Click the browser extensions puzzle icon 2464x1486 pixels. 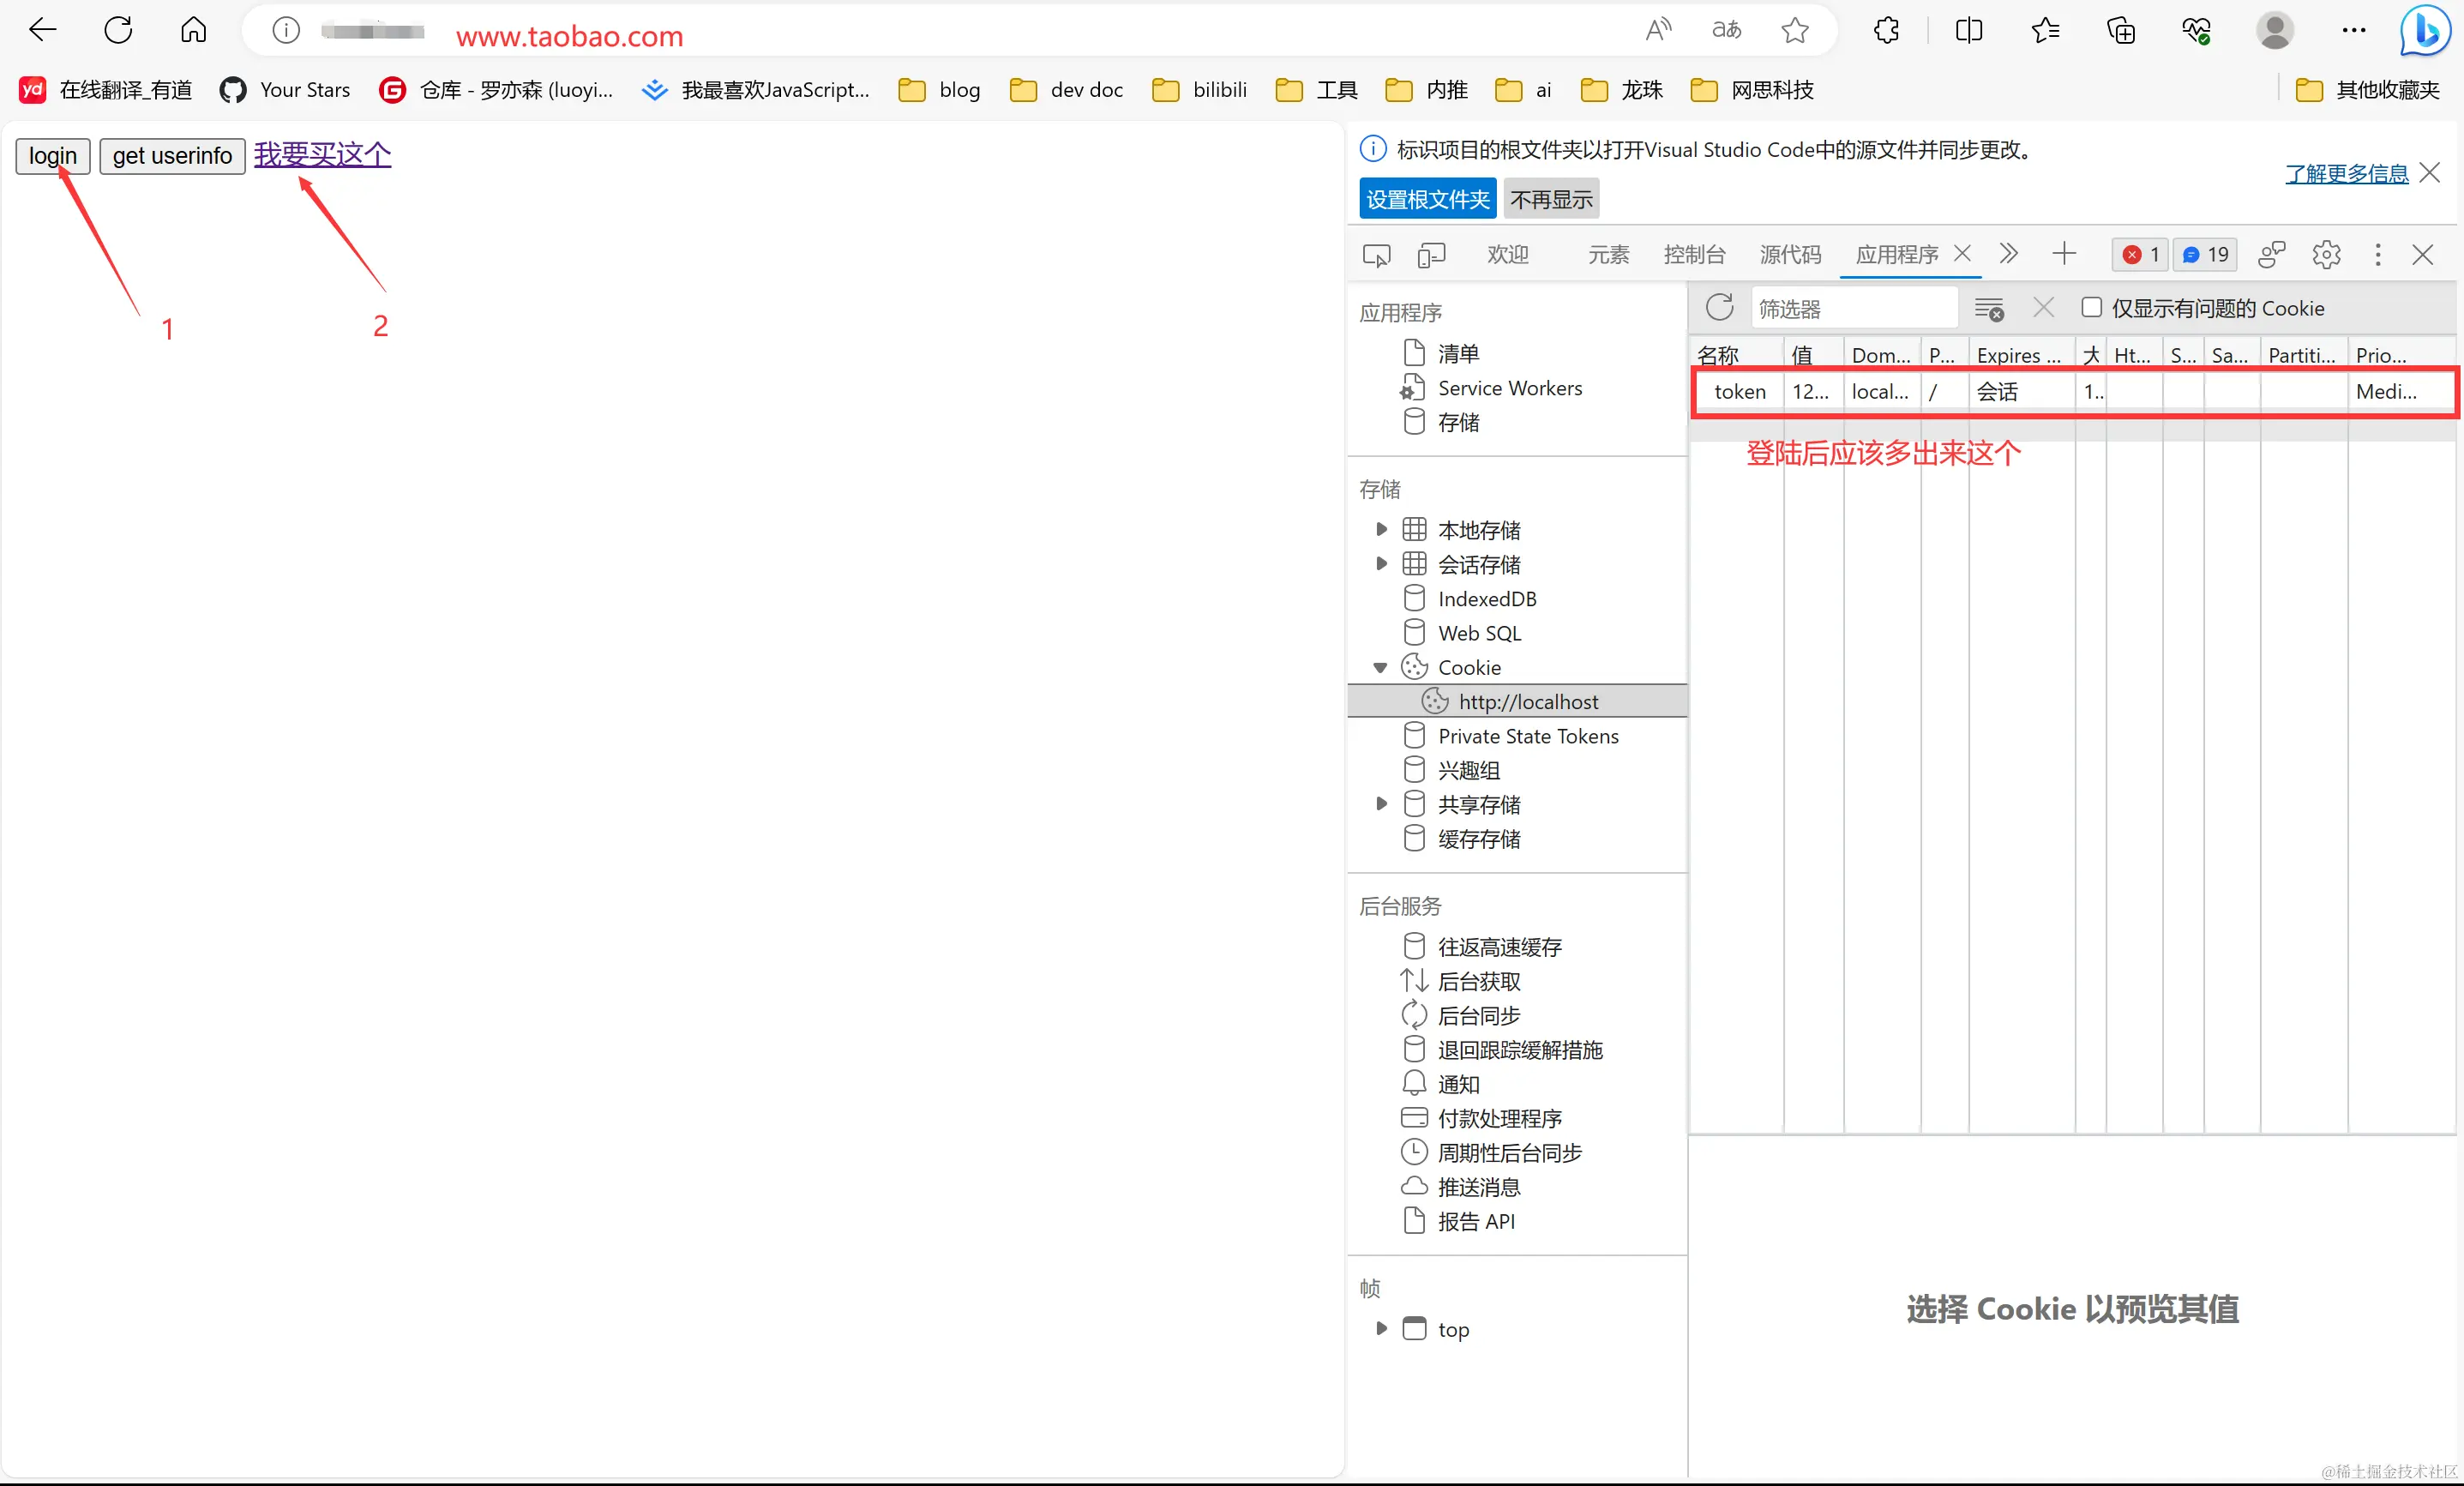(1886, 31)
